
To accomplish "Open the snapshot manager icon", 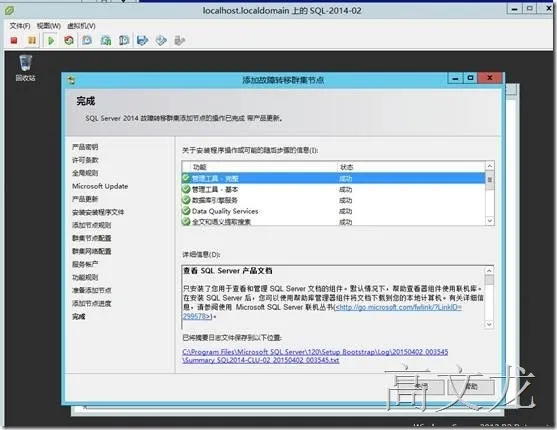I will coord(124,41).
